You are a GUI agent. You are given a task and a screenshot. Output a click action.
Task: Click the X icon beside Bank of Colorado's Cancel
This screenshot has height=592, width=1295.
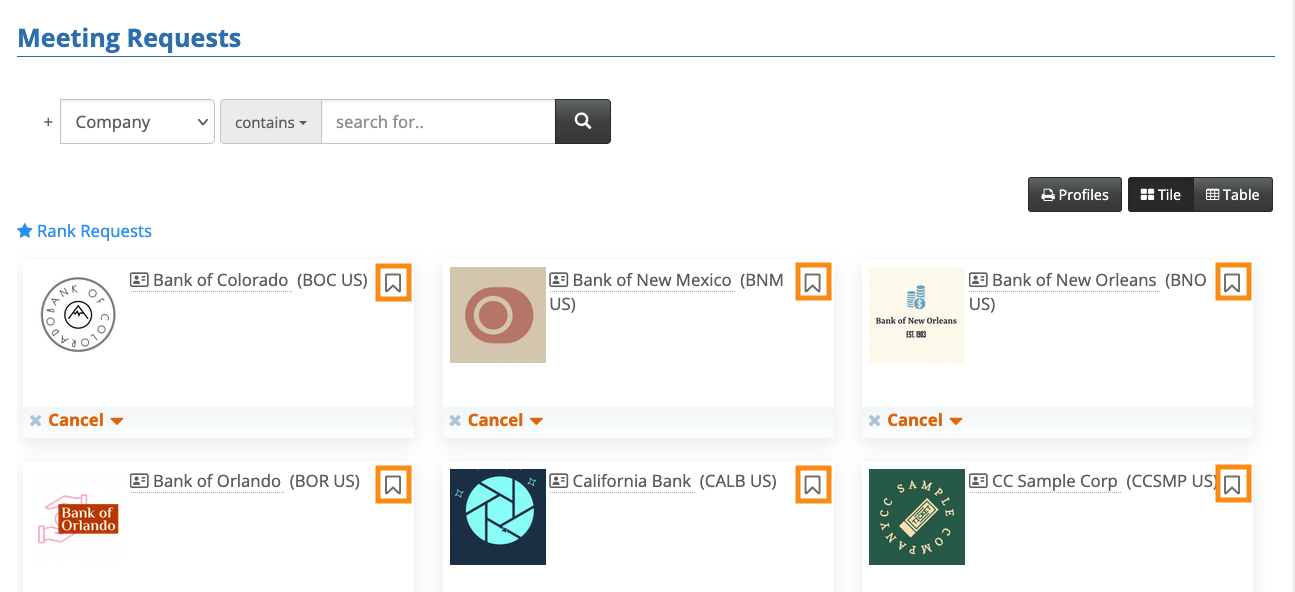click(36, 421)
